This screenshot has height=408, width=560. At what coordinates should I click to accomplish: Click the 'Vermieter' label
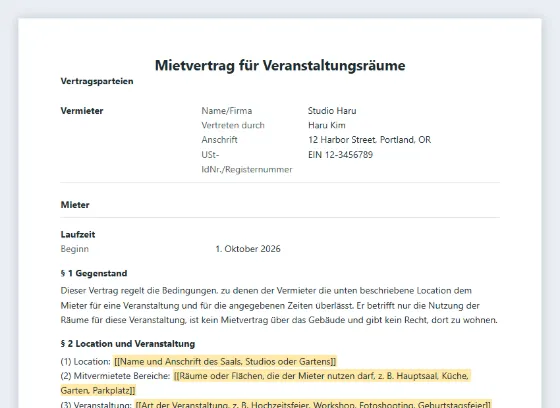pyautogui.click(x=82, y=111)
